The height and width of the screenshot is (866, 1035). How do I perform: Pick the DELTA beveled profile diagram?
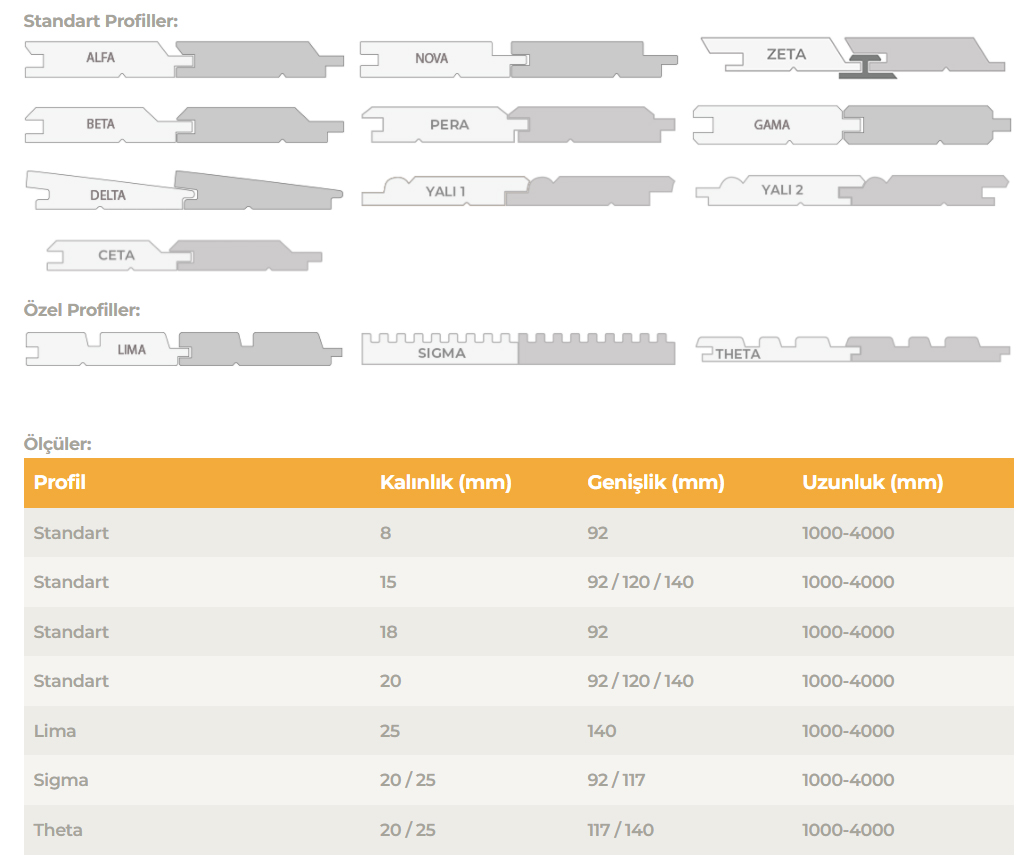[x=184, y=190]
